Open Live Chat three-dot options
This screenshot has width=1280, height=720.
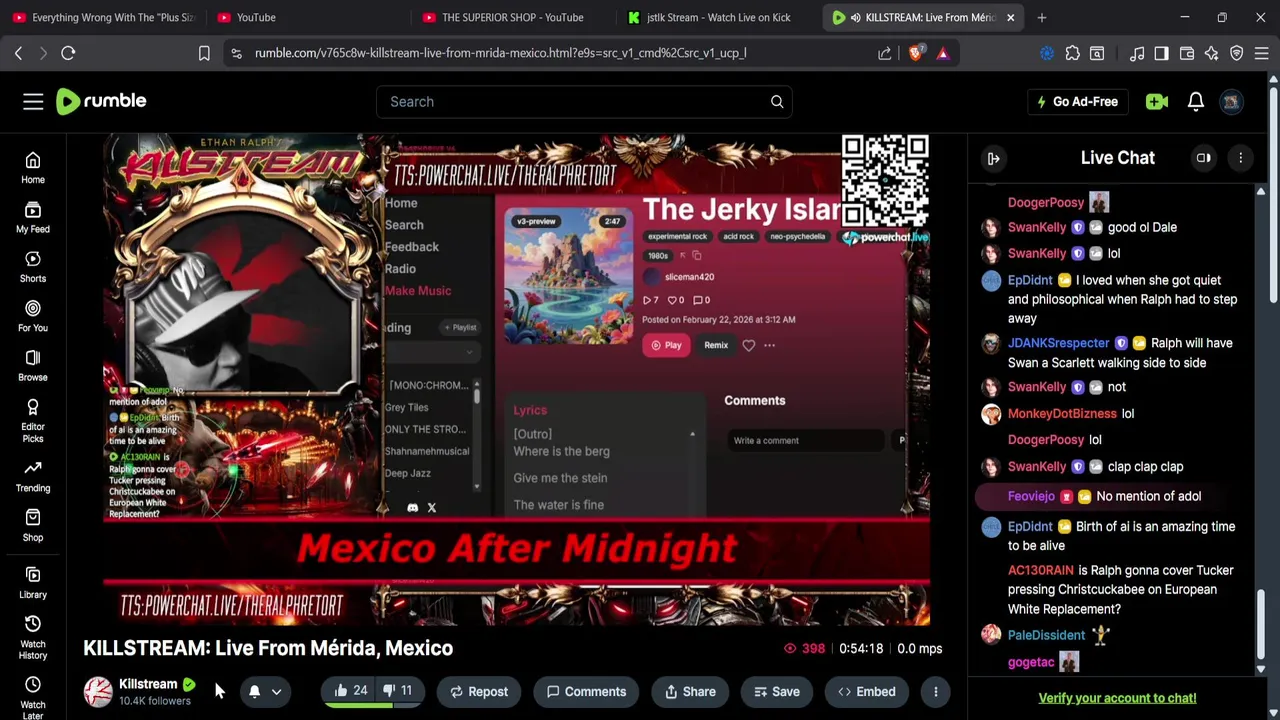point(1241,158)
